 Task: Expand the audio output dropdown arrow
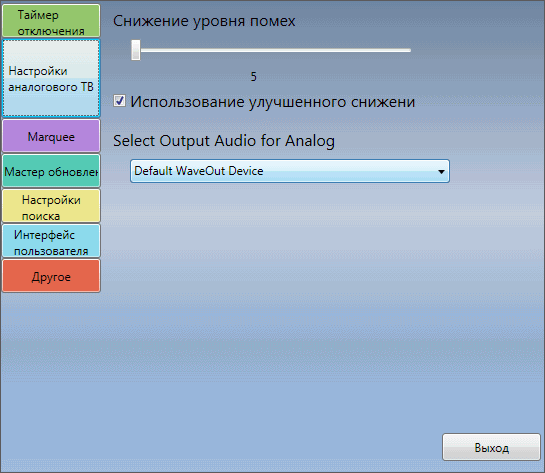441,172
